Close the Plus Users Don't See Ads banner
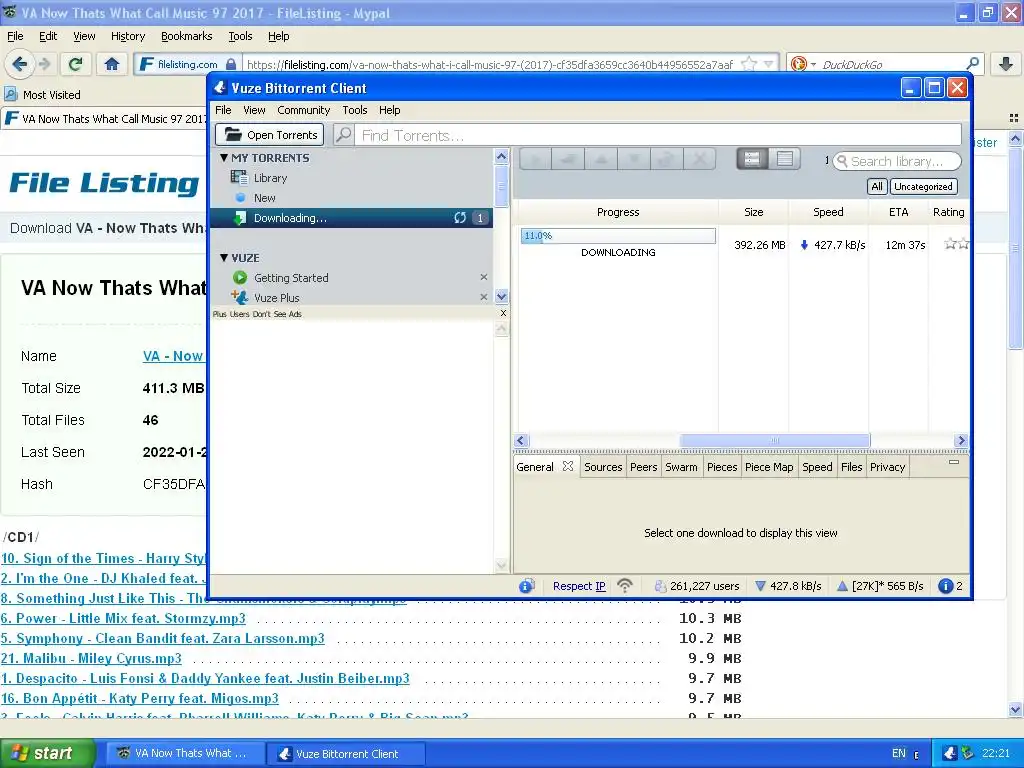Viewport: 1024px width, 768px height. (x=503, y=313)
